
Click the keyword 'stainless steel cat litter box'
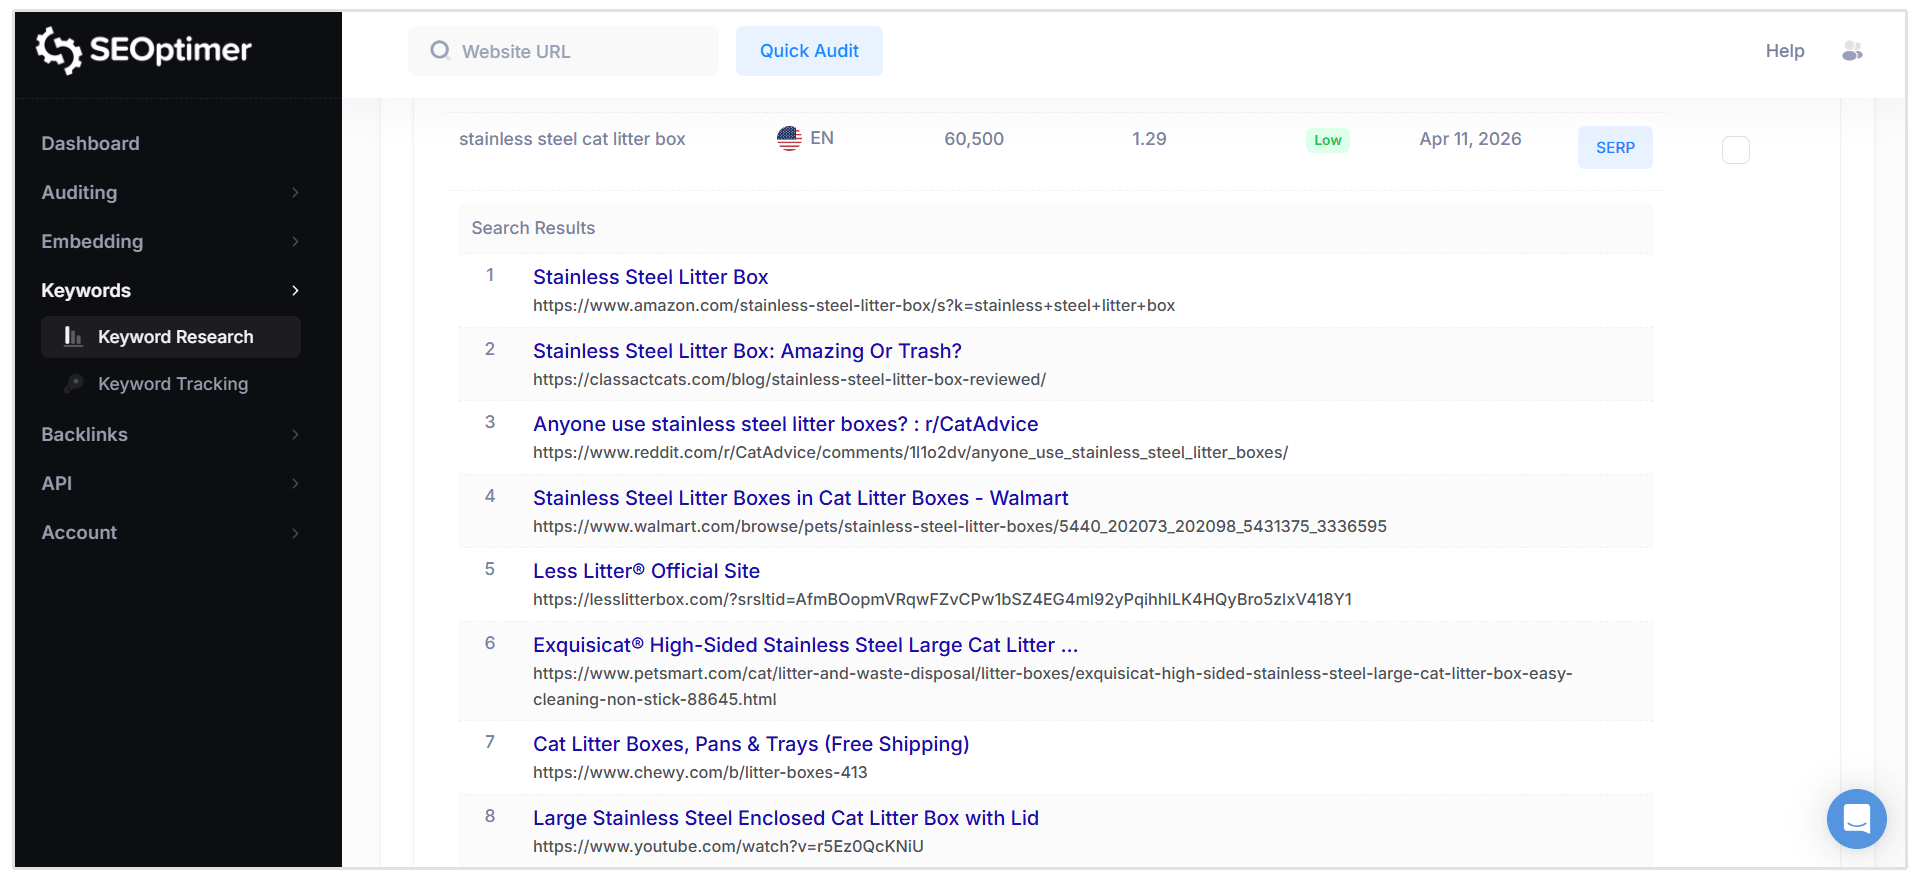pyautogui.click(x=572, y=139)
